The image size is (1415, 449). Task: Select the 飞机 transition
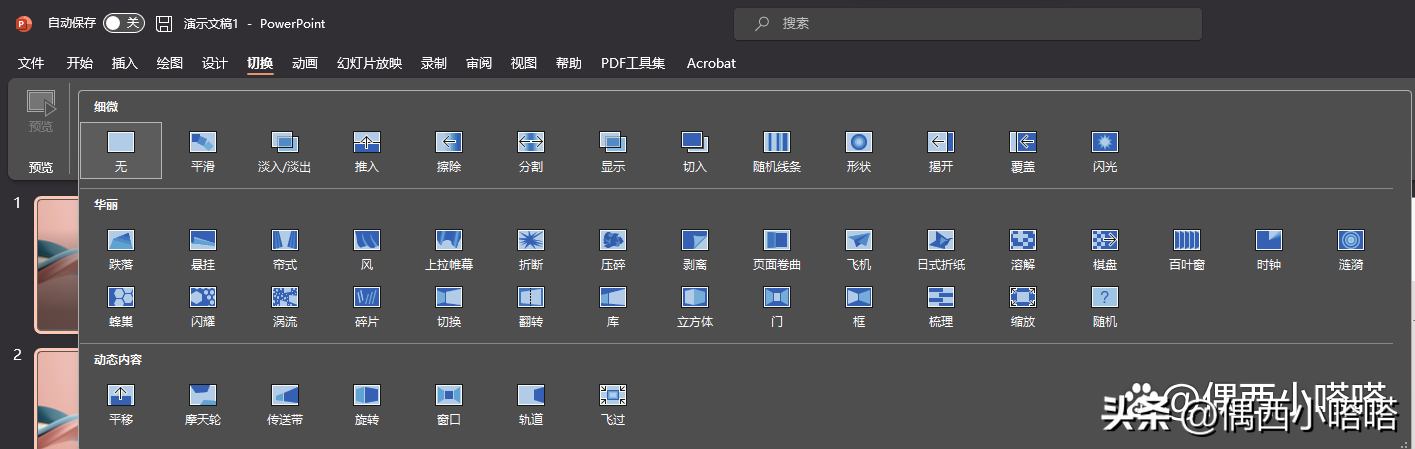coord(859,250)
